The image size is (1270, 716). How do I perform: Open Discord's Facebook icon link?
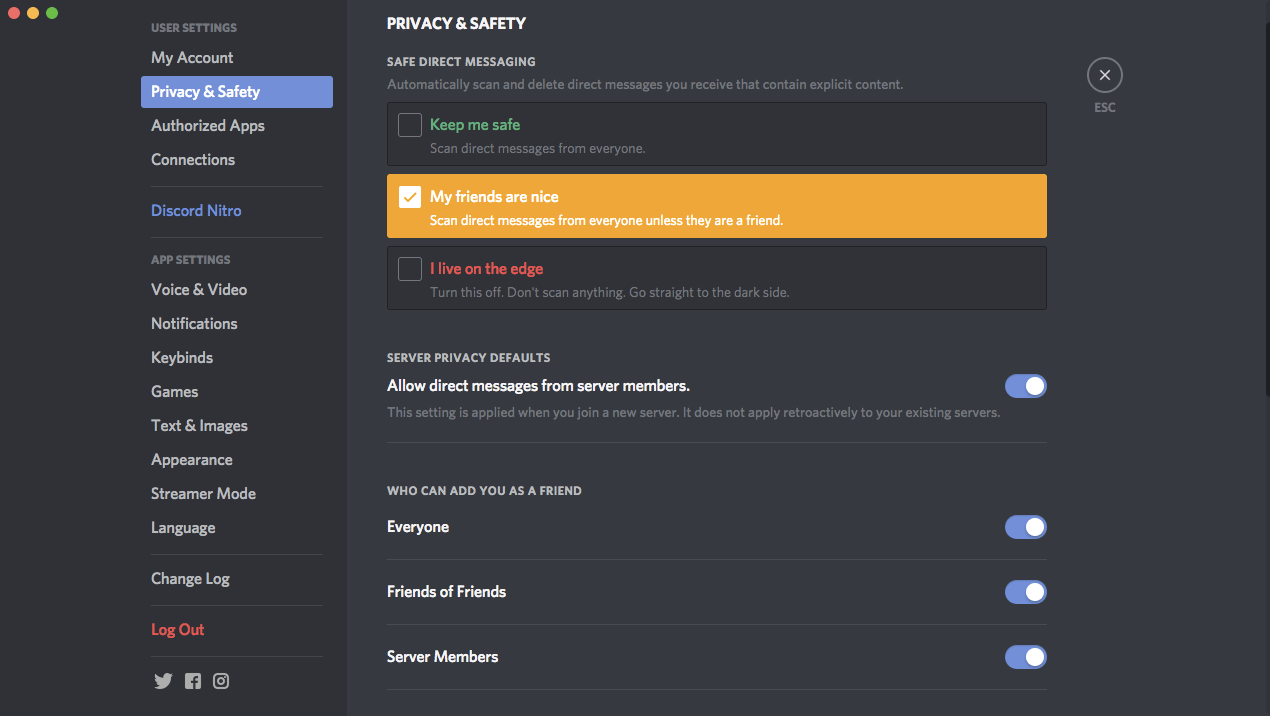[x=193, y=681]
